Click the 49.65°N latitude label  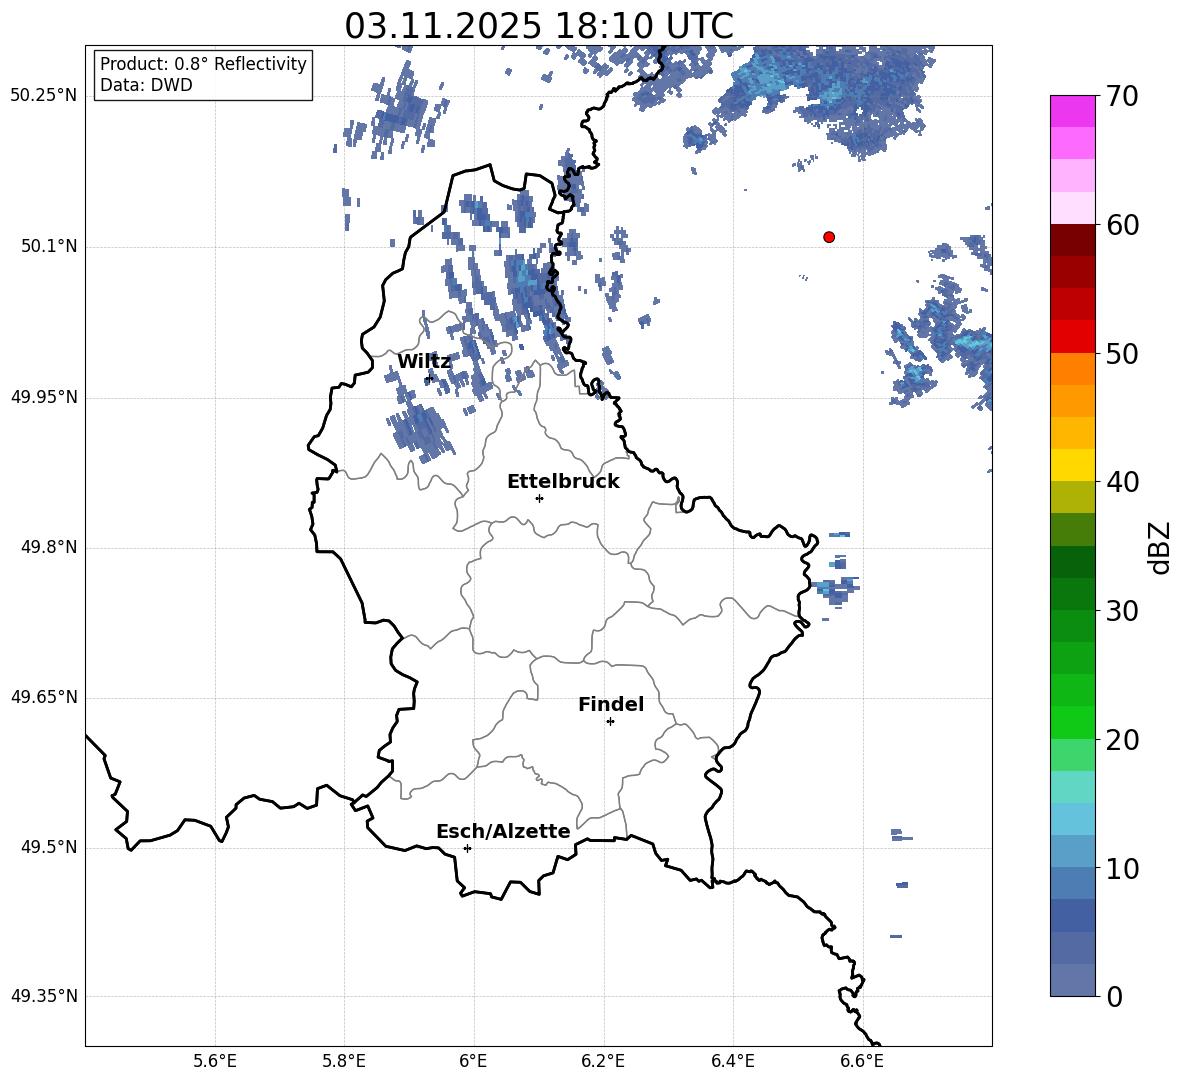(44, 697)
